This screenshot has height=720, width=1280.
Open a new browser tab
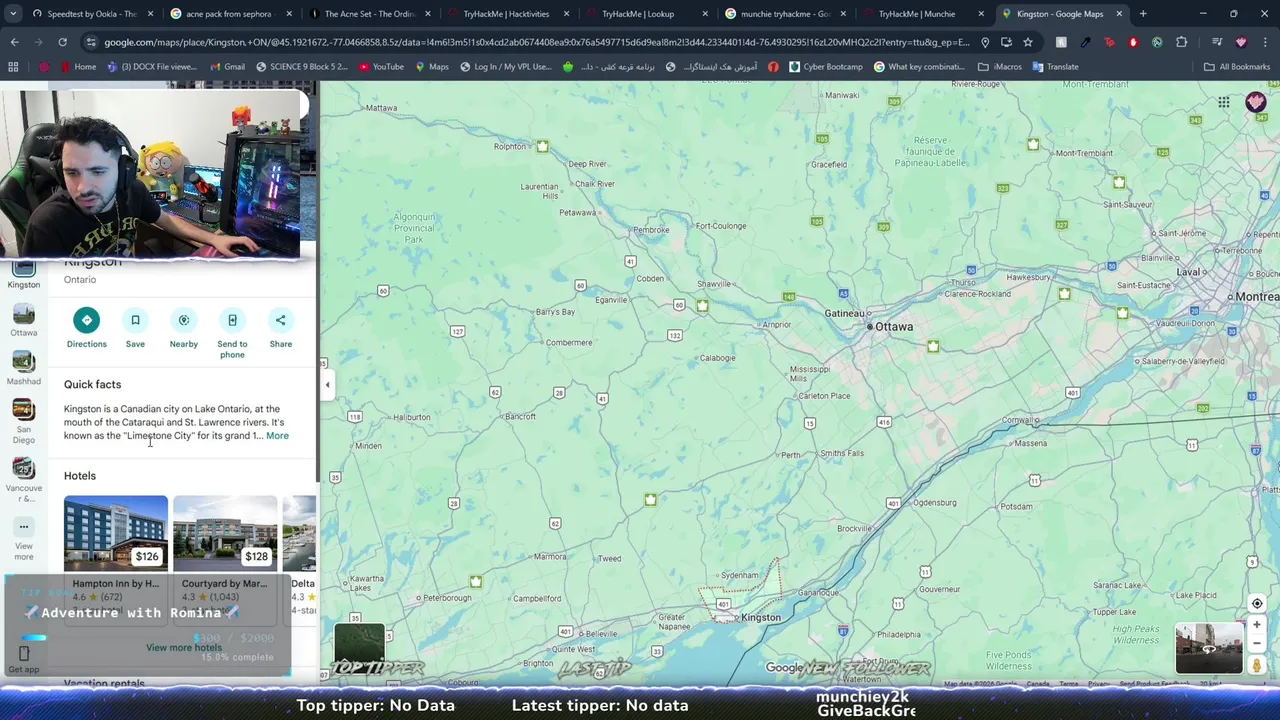pos(1143,14)
